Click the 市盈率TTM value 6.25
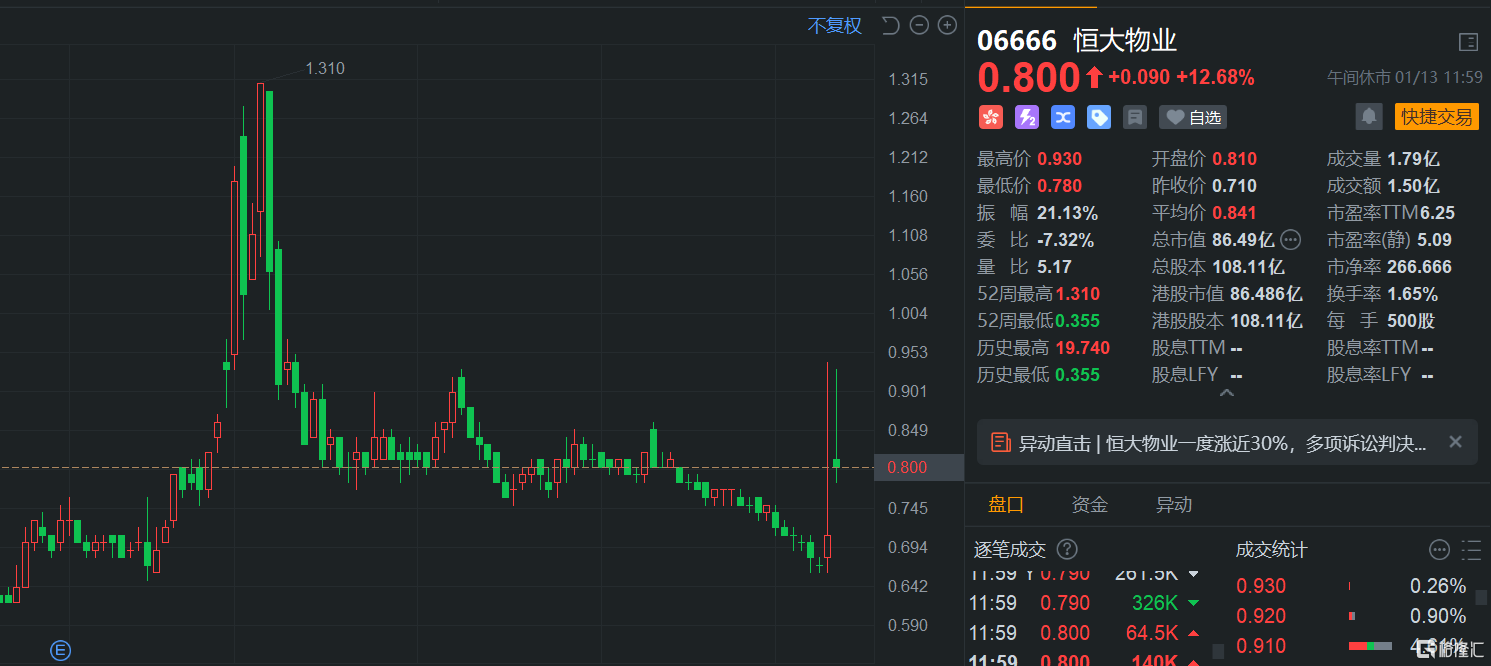1491x666 pixels. (x=1438, y=213)
